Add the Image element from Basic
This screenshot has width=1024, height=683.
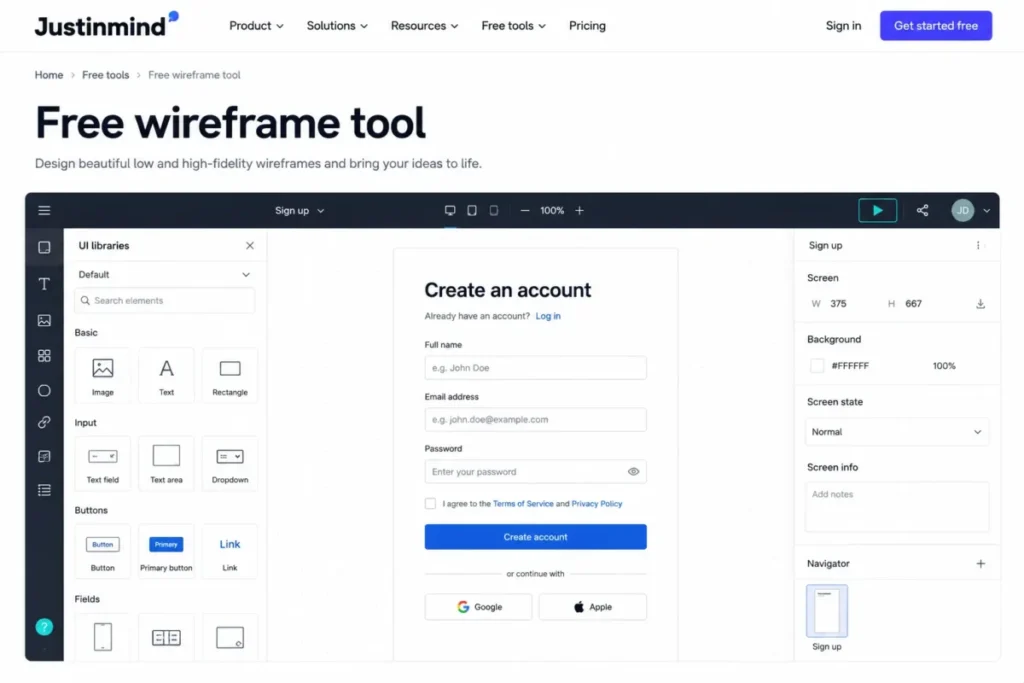coord(103,375)
